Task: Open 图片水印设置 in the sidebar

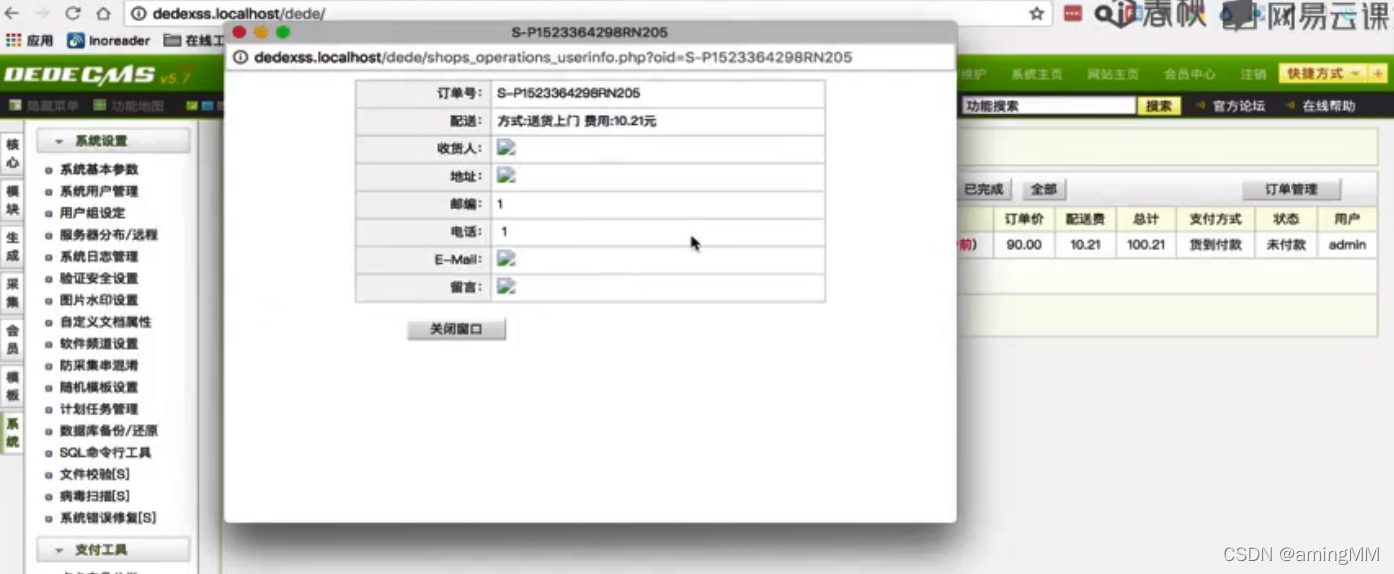Action: (x=98, y=300)
